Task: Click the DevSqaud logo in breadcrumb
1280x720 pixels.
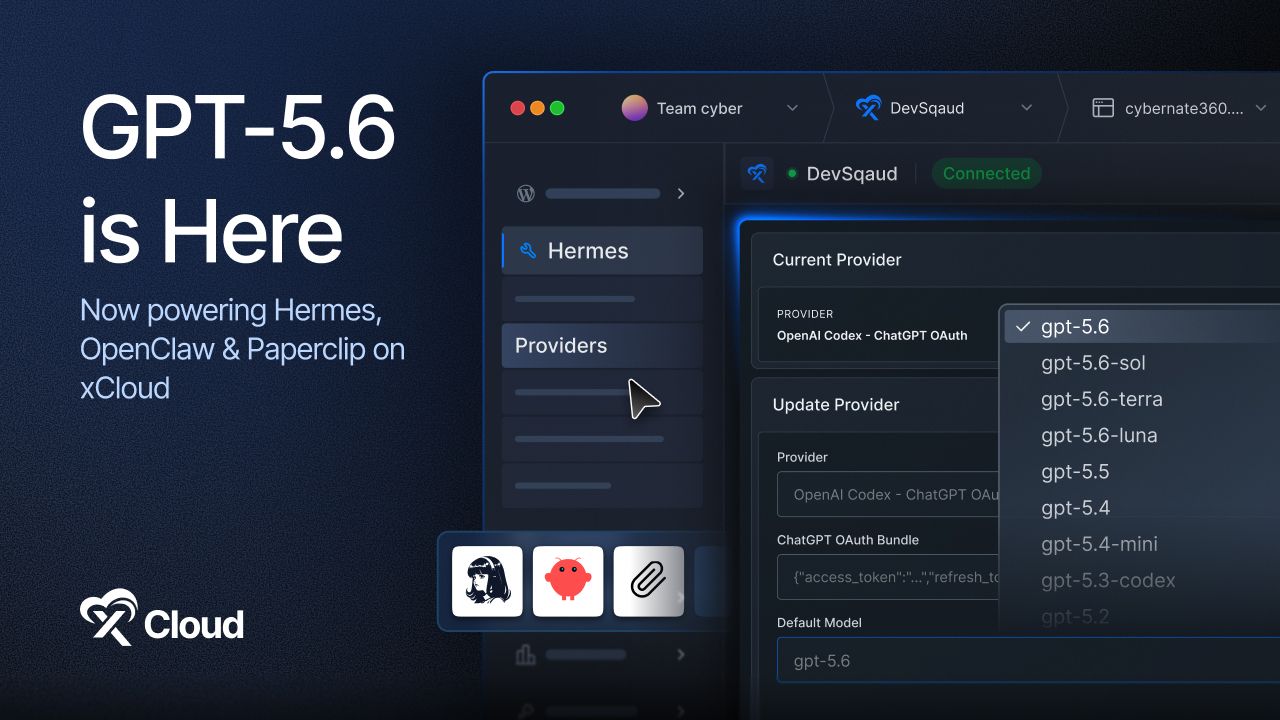Action: click(x=869, y=108)
